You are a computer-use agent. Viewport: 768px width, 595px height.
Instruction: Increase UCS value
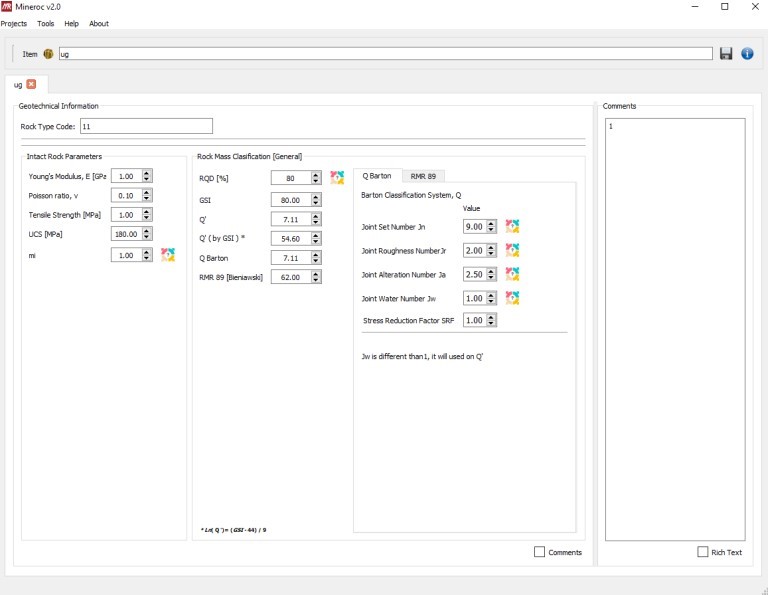coord(146,231)
